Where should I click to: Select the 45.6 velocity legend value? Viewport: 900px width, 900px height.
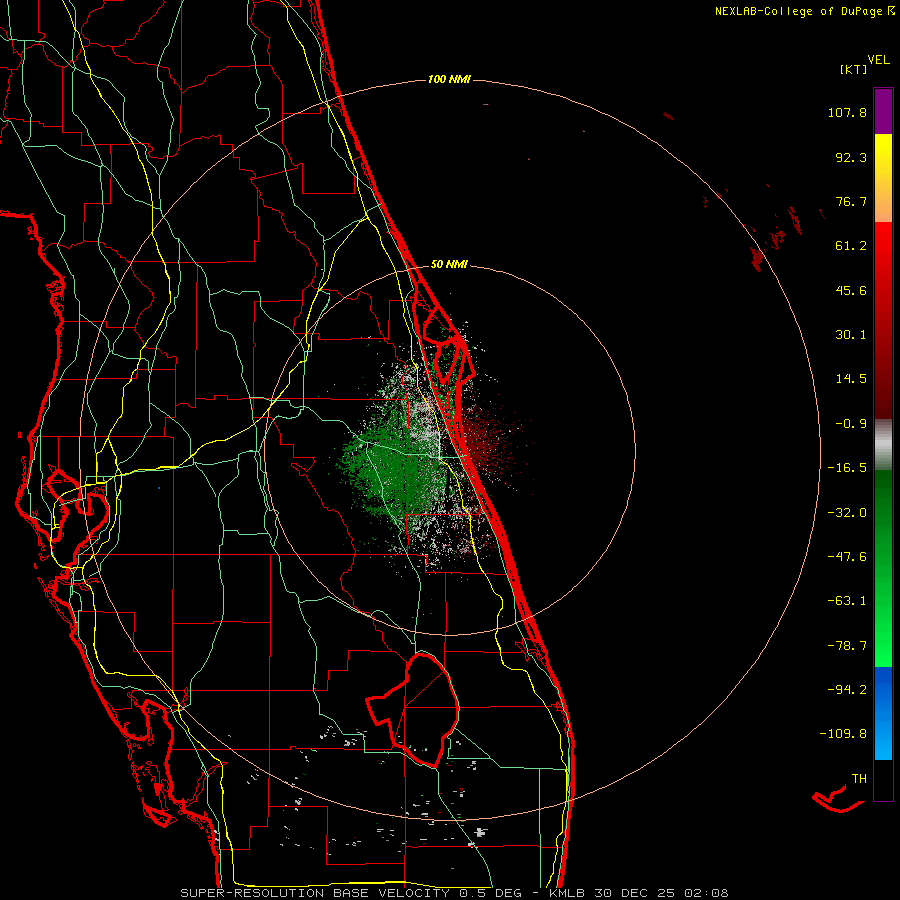pyautogui.click(x=851, y=290)
